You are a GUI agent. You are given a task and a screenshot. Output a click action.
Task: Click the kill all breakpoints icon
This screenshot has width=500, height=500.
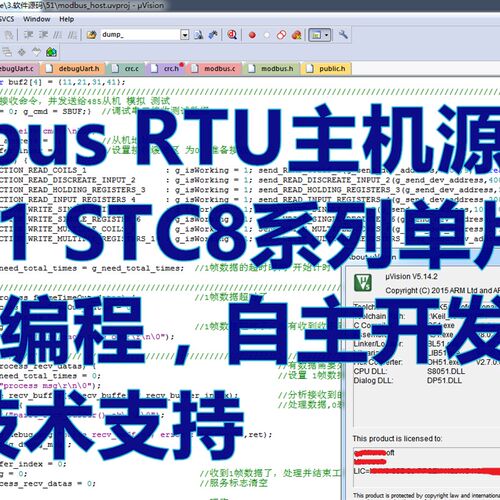pos(296,35)
